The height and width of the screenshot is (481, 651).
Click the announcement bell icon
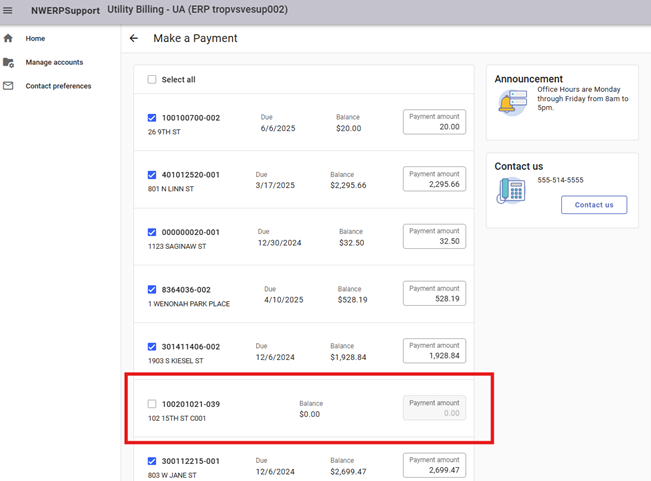tap(511, 102)
